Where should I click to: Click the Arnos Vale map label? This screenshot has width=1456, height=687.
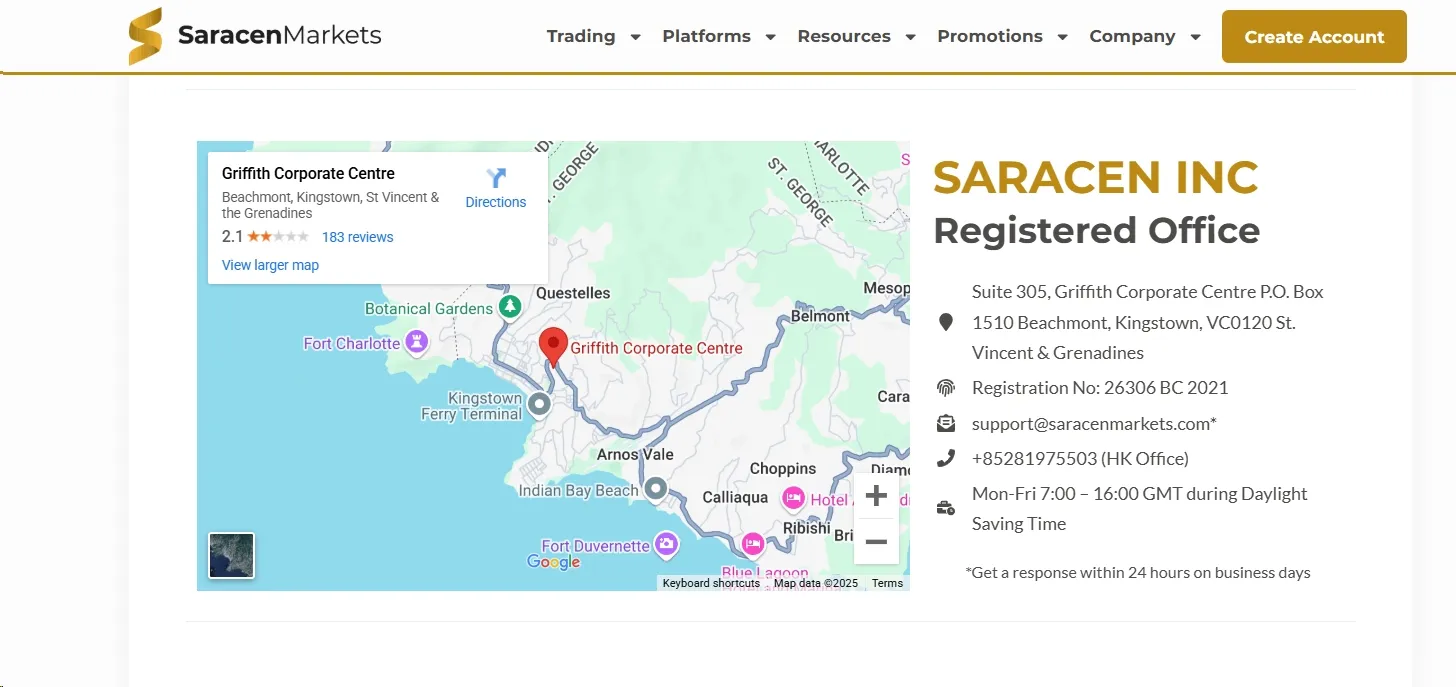tap(635, 454)
